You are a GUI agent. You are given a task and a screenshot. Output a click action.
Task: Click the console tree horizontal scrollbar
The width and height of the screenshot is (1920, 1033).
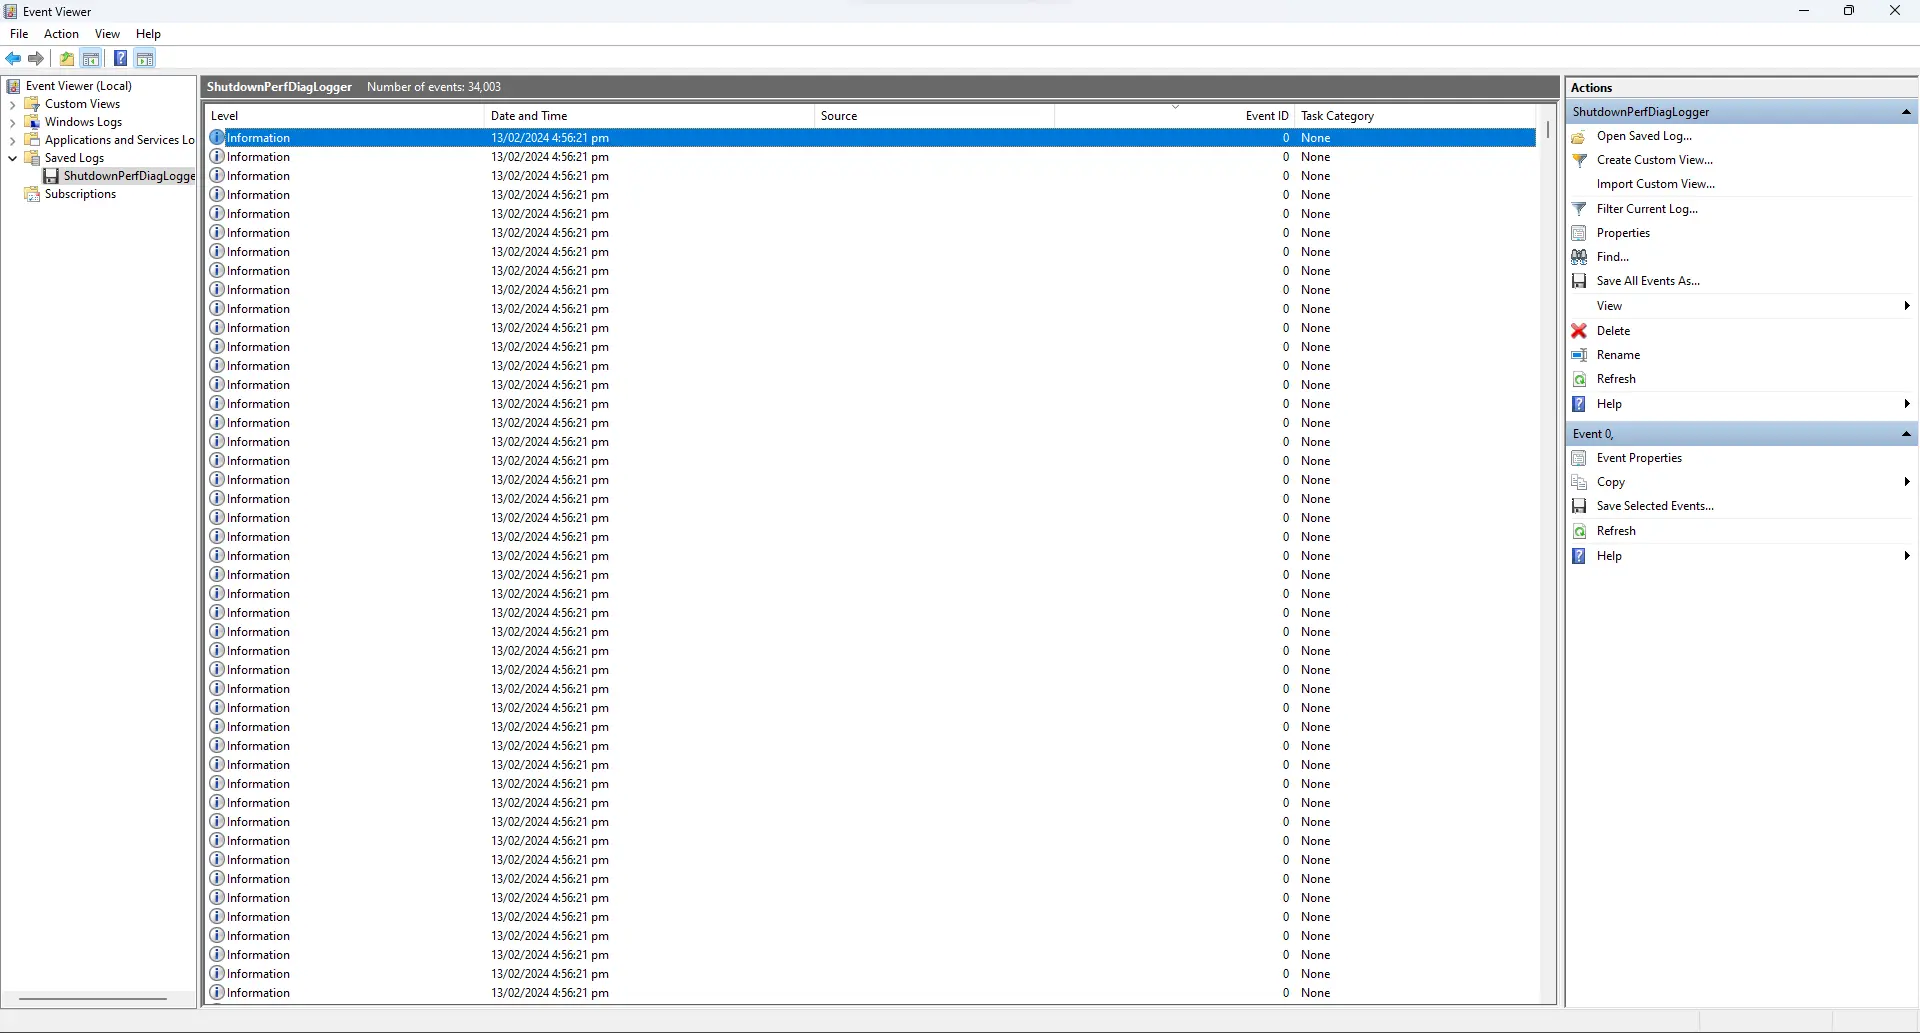click(x=93, y=998)
